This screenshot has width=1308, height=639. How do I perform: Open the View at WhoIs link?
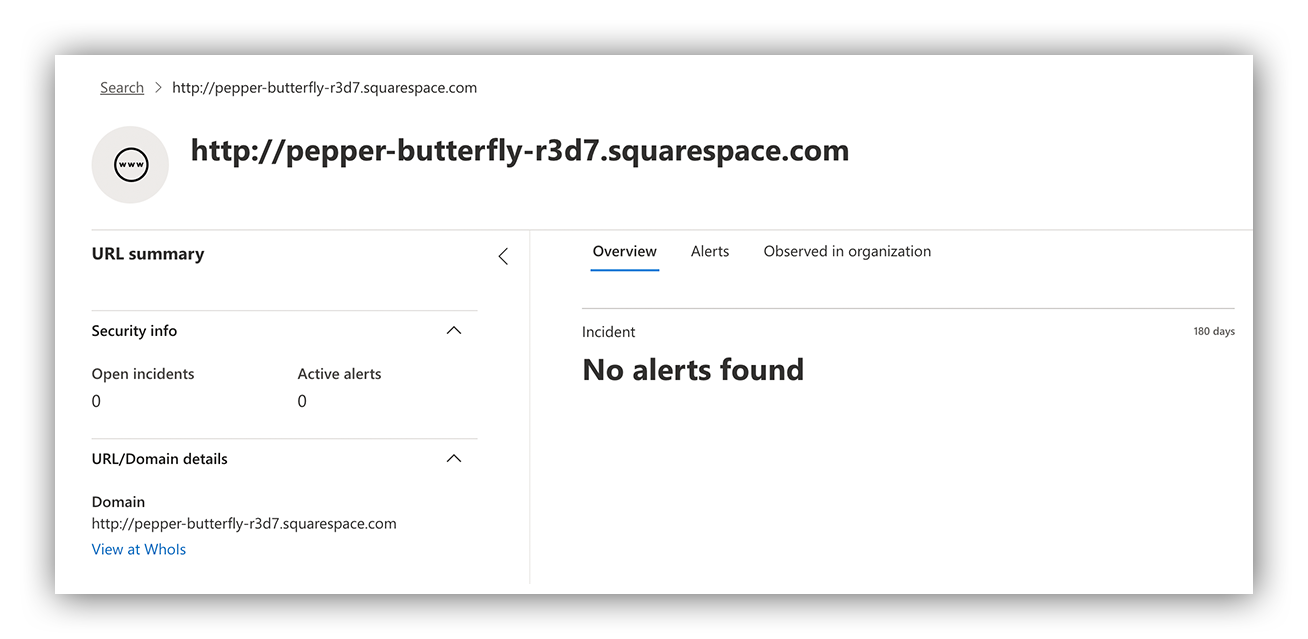[139, 549]
